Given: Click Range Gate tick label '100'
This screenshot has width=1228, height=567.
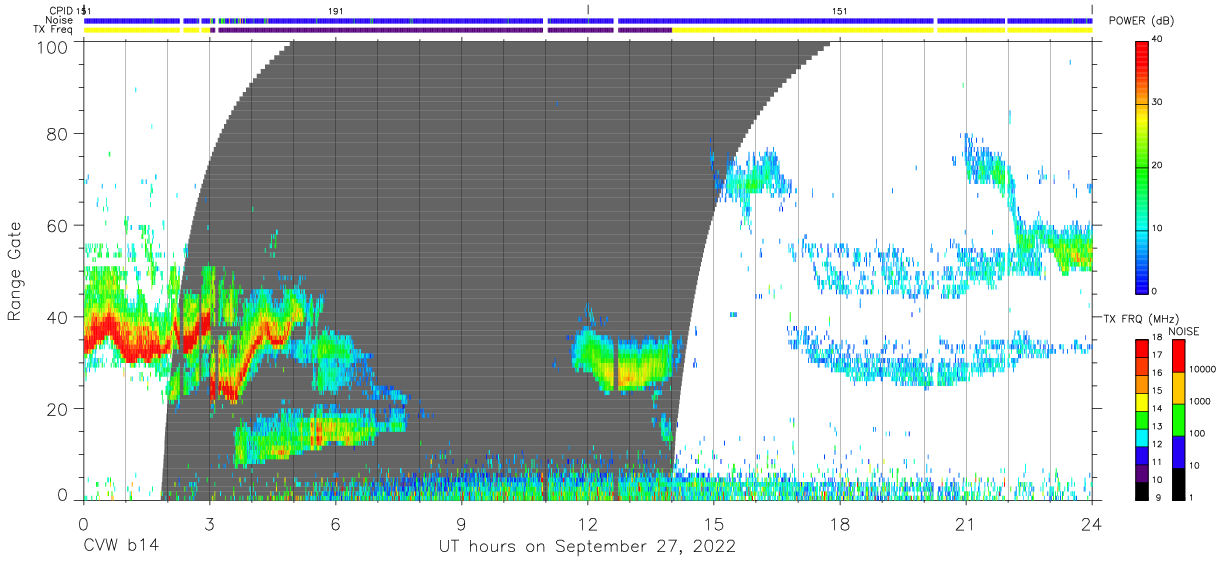Looking at the screenshot, I should [x=54, y=46].
